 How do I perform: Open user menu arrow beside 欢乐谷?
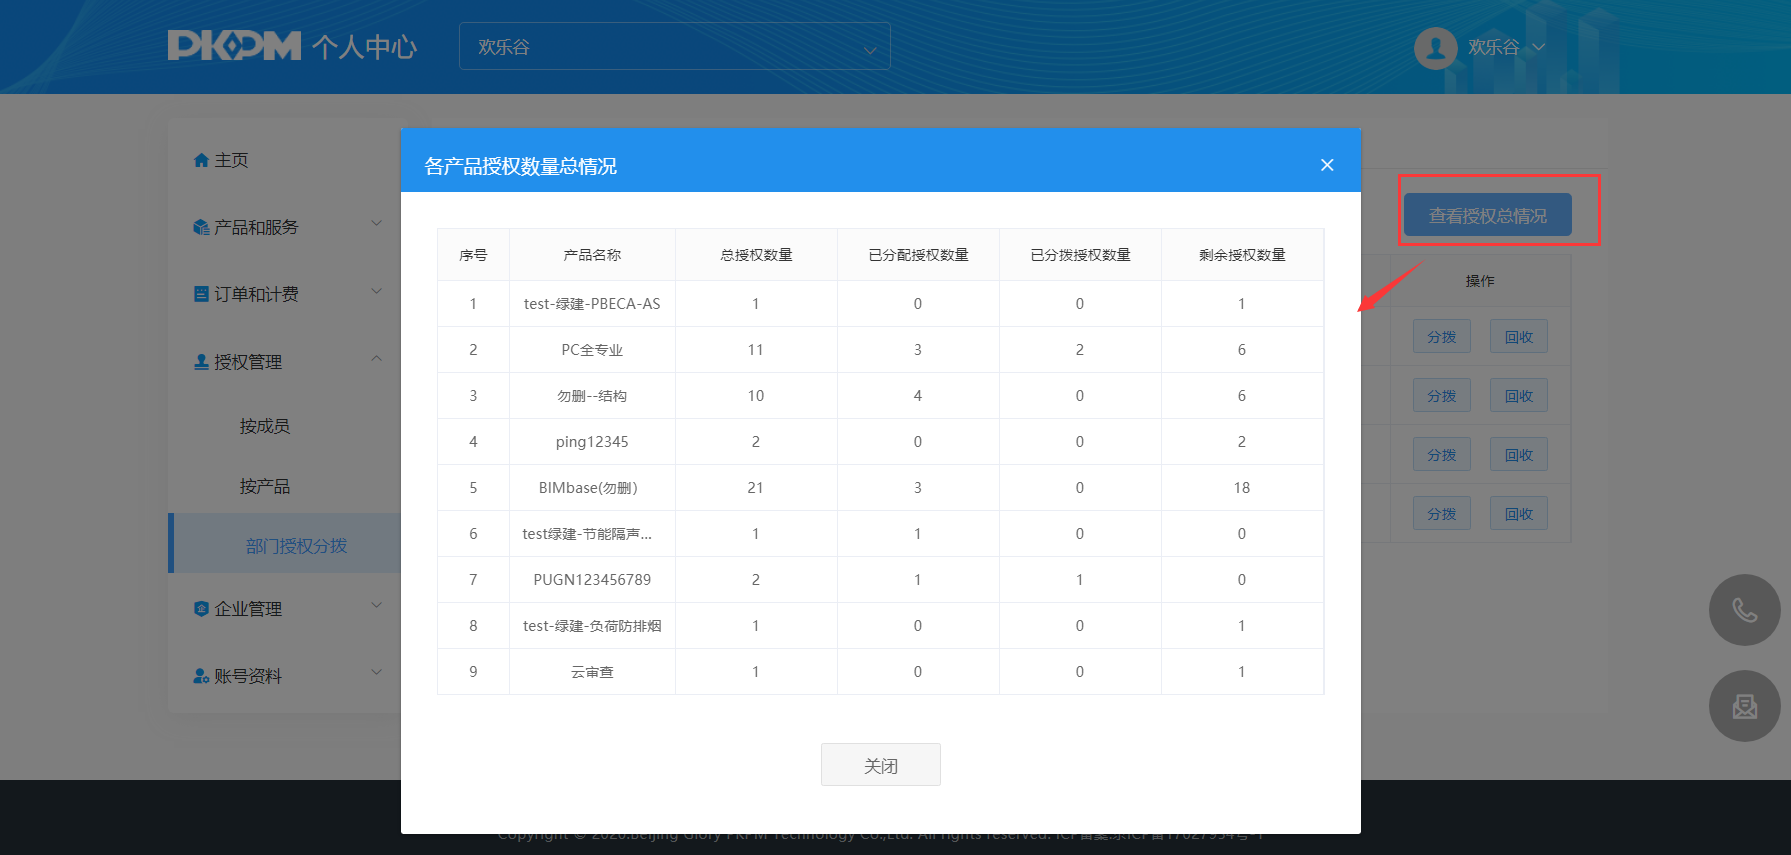pos(1539,47)
